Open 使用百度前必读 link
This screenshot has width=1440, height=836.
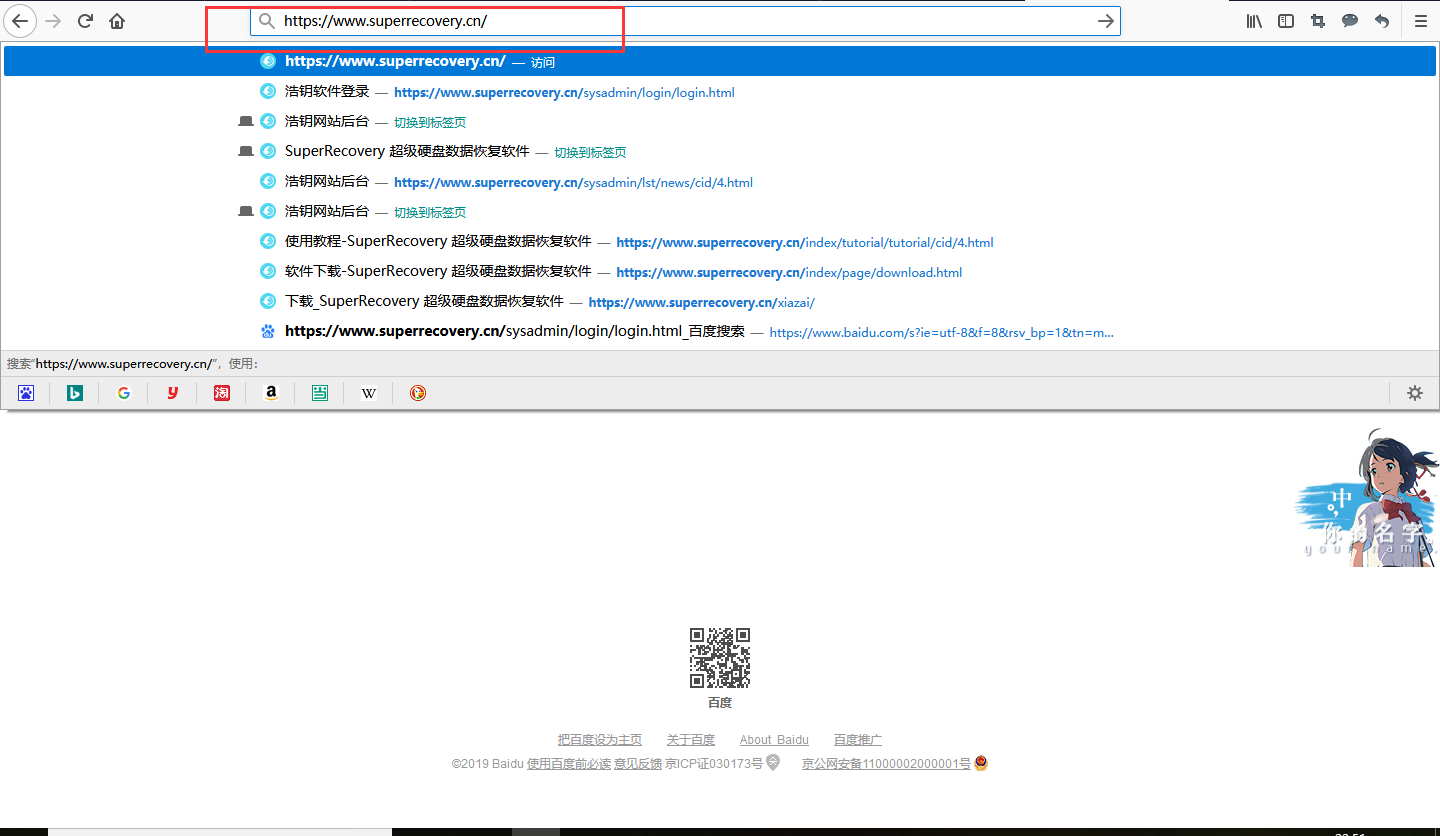(x=569, y=764)
